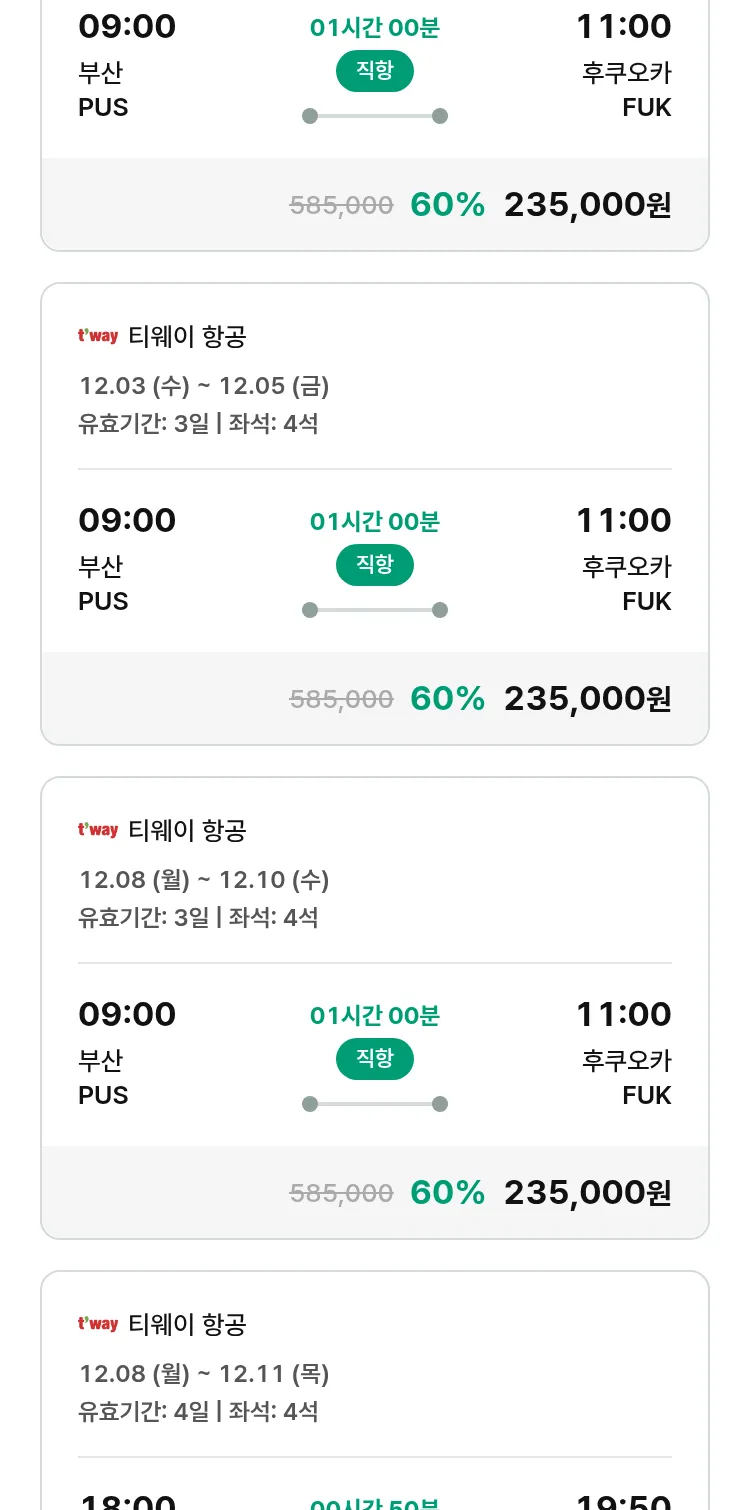
Task: Open the 12.03 (수) ~ 12.05 (금) date range
Action: (x=204, y=386)
